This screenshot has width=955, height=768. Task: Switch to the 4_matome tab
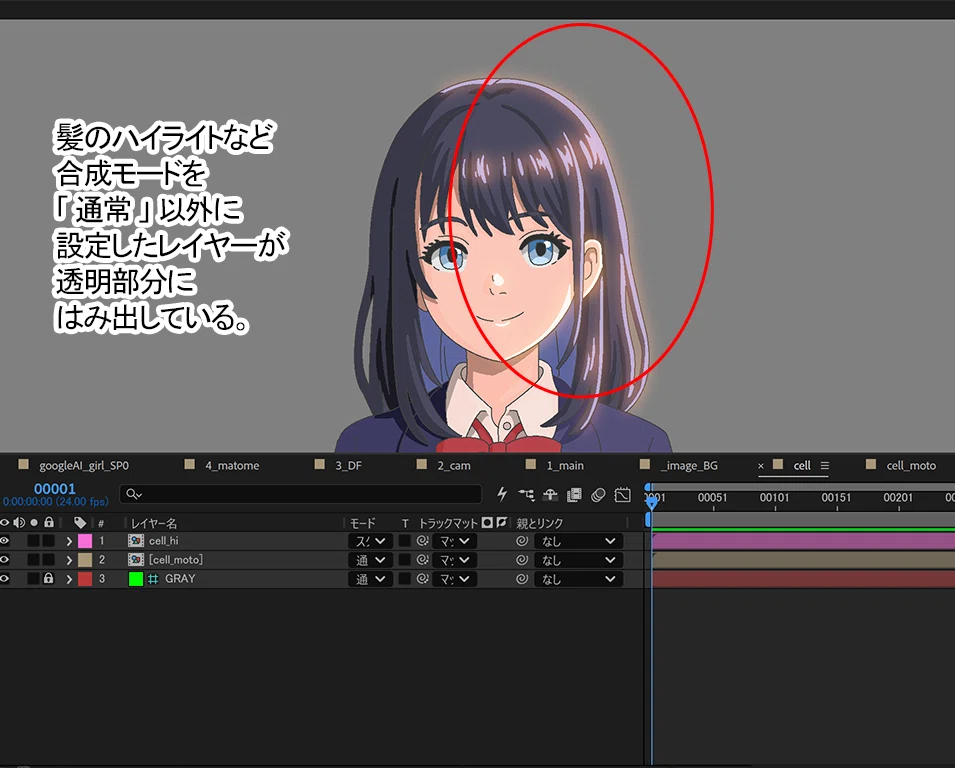[232, 465]
